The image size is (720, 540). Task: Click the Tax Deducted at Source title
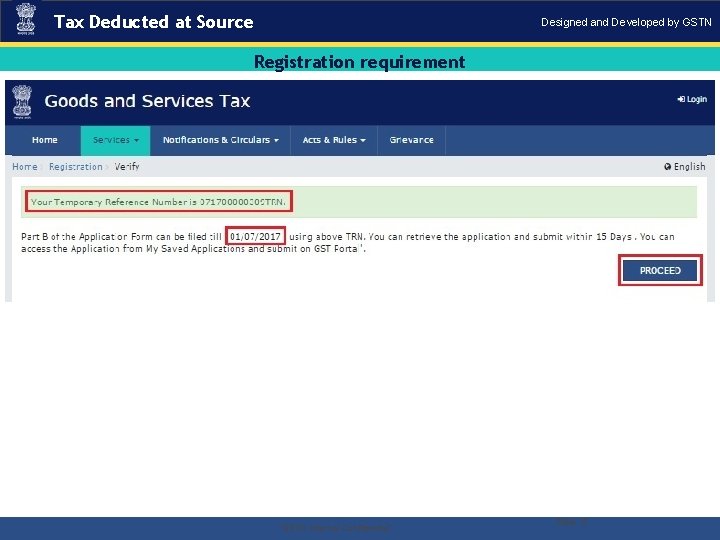[x=154, y=22]
